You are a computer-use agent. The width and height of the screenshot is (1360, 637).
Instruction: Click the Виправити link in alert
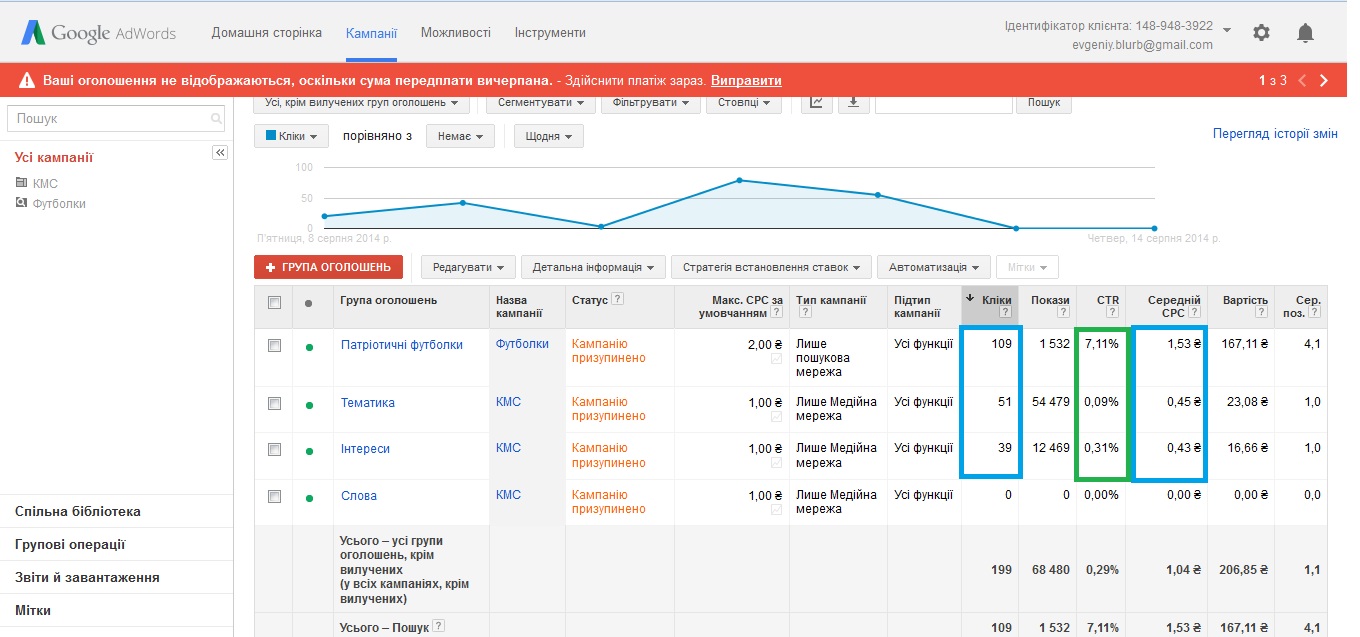[745, 81]
